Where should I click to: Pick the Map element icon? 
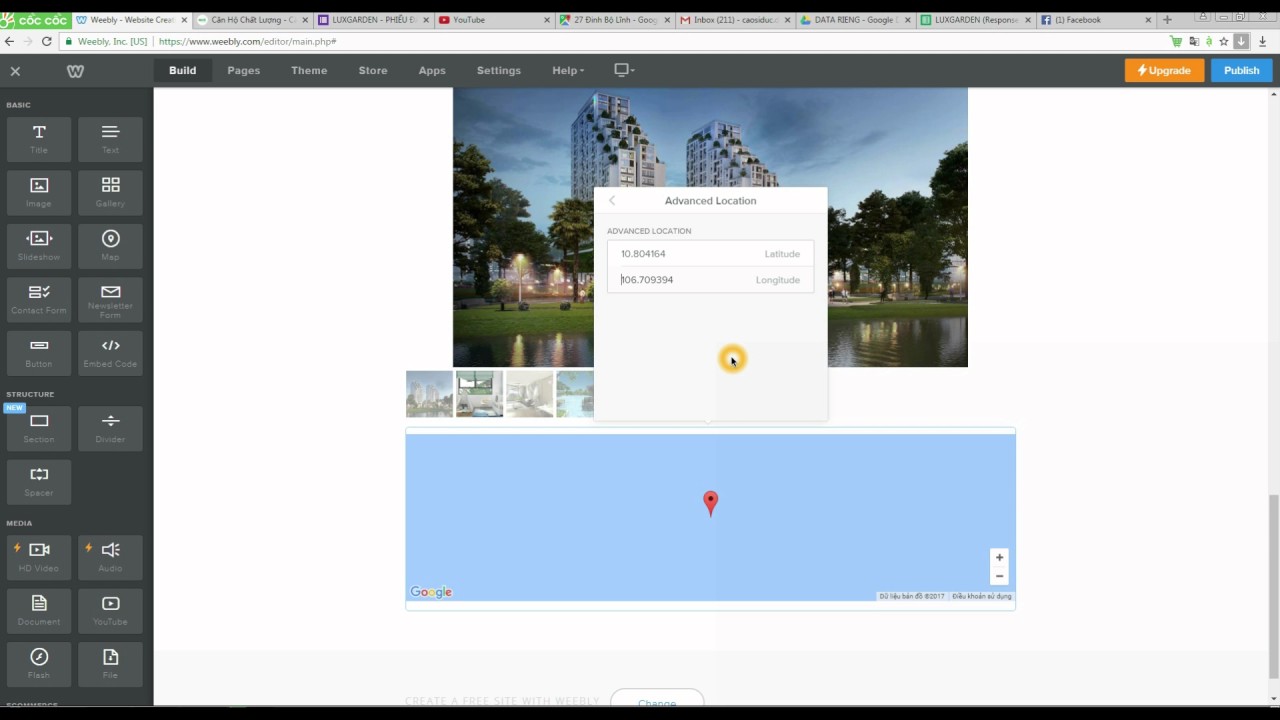110,240
